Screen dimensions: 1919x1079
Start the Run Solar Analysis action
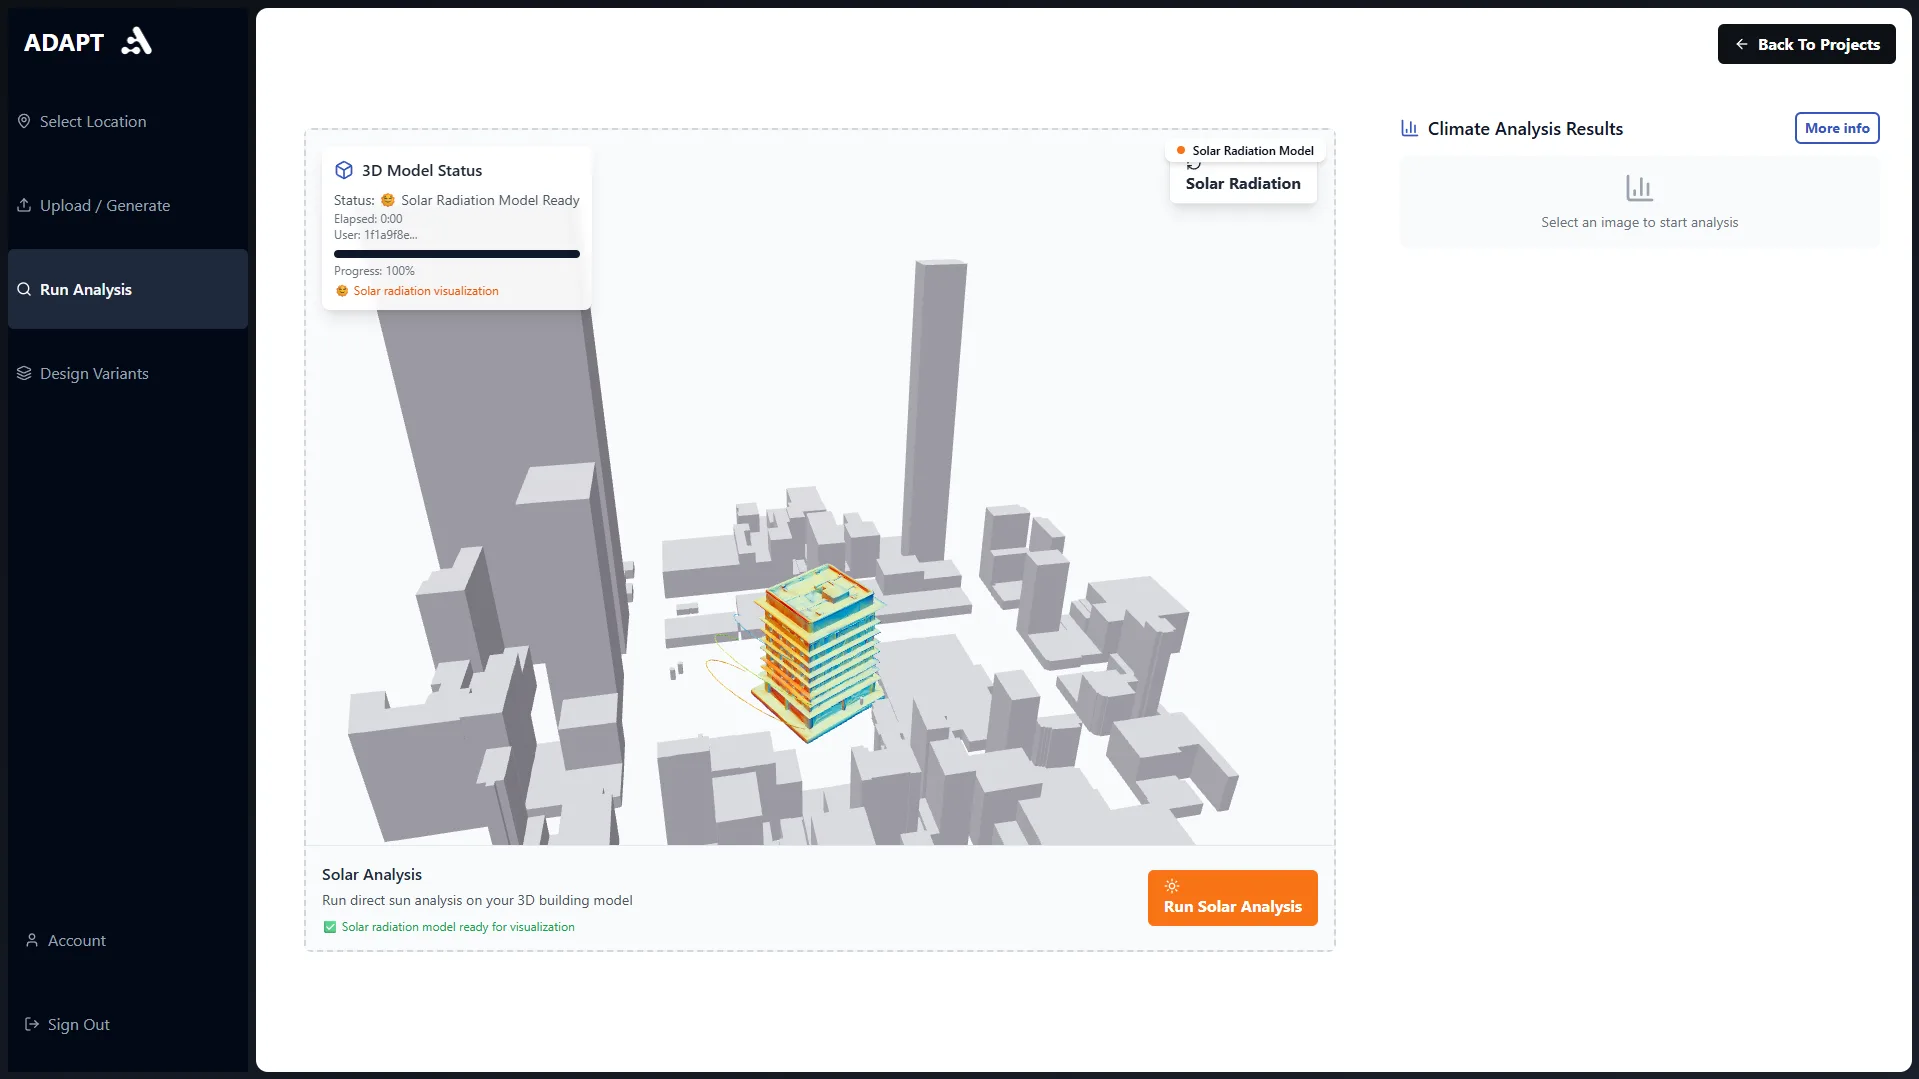pyautogui.click(x=1232, y=898)
